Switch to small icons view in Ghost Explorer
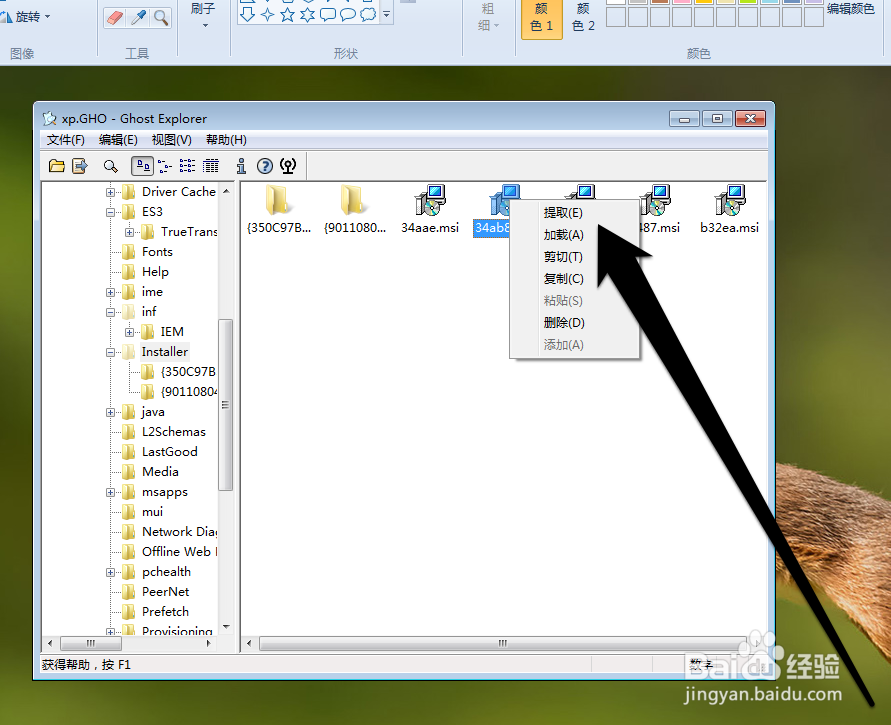The image size is (891, 725). click(x=165, y=166)
